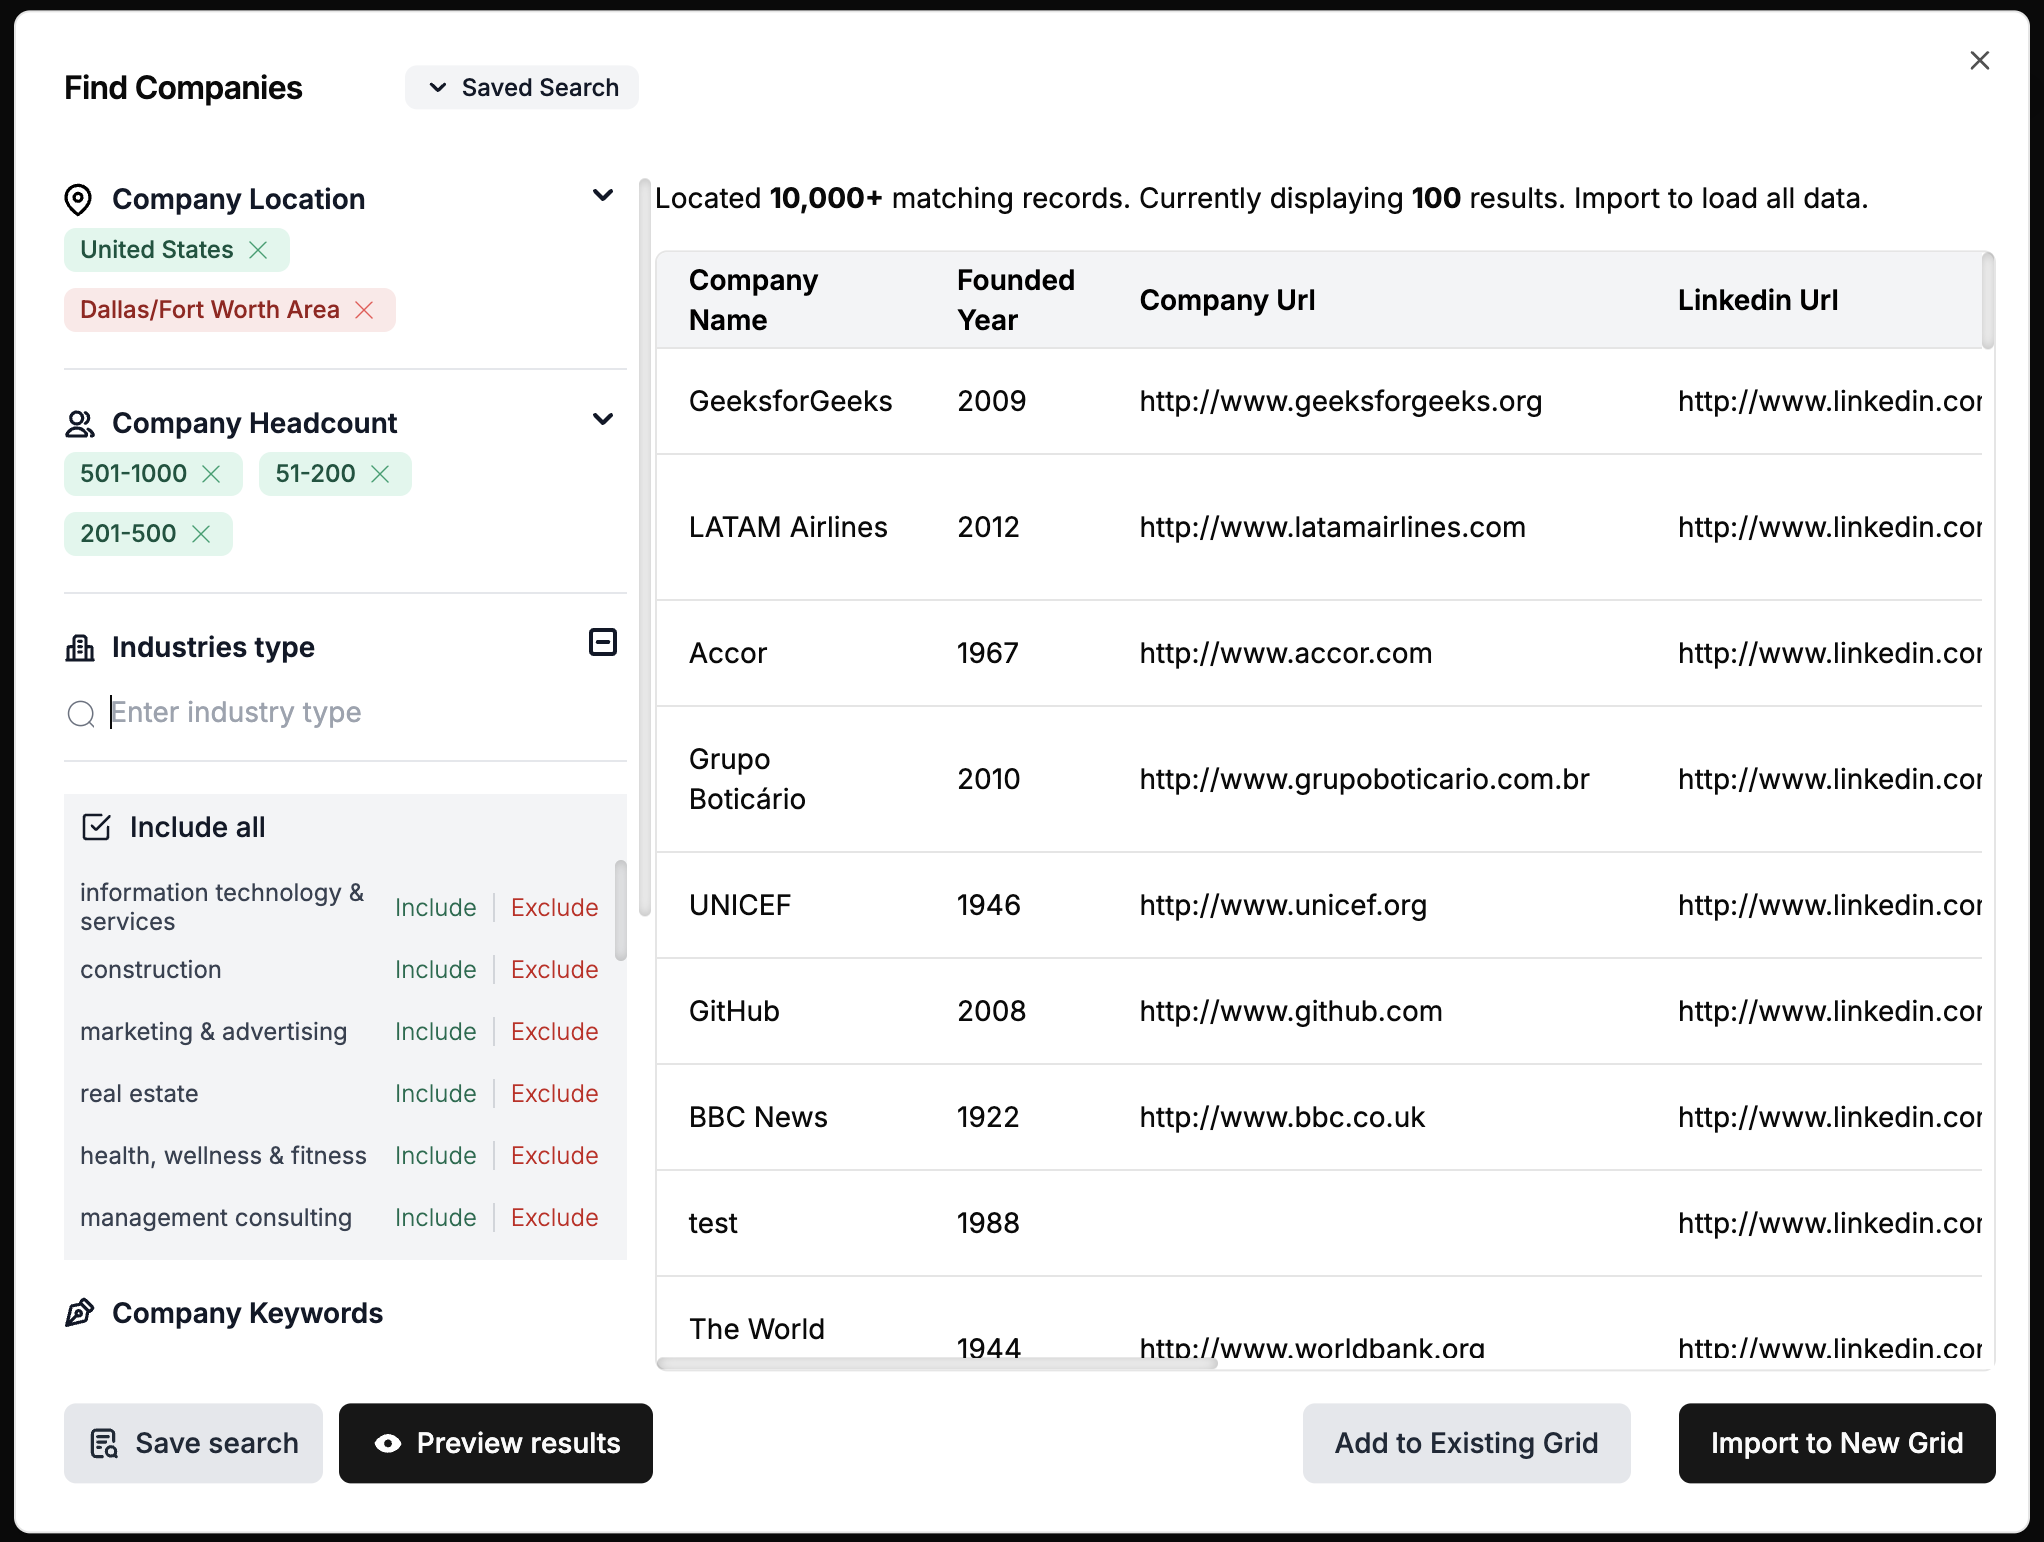Remove the 51-200 headcount tag

(x=380, y=474)
